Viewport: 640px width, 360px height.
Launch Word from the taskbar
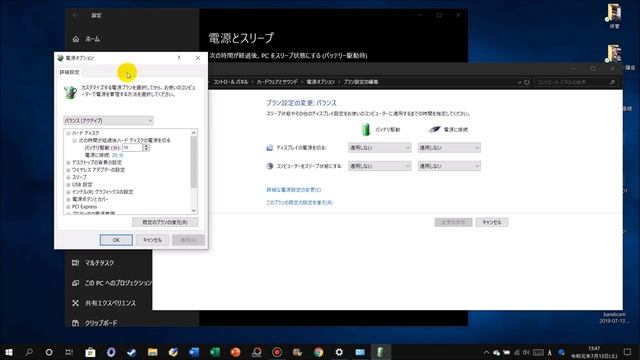tap(194, 352)
